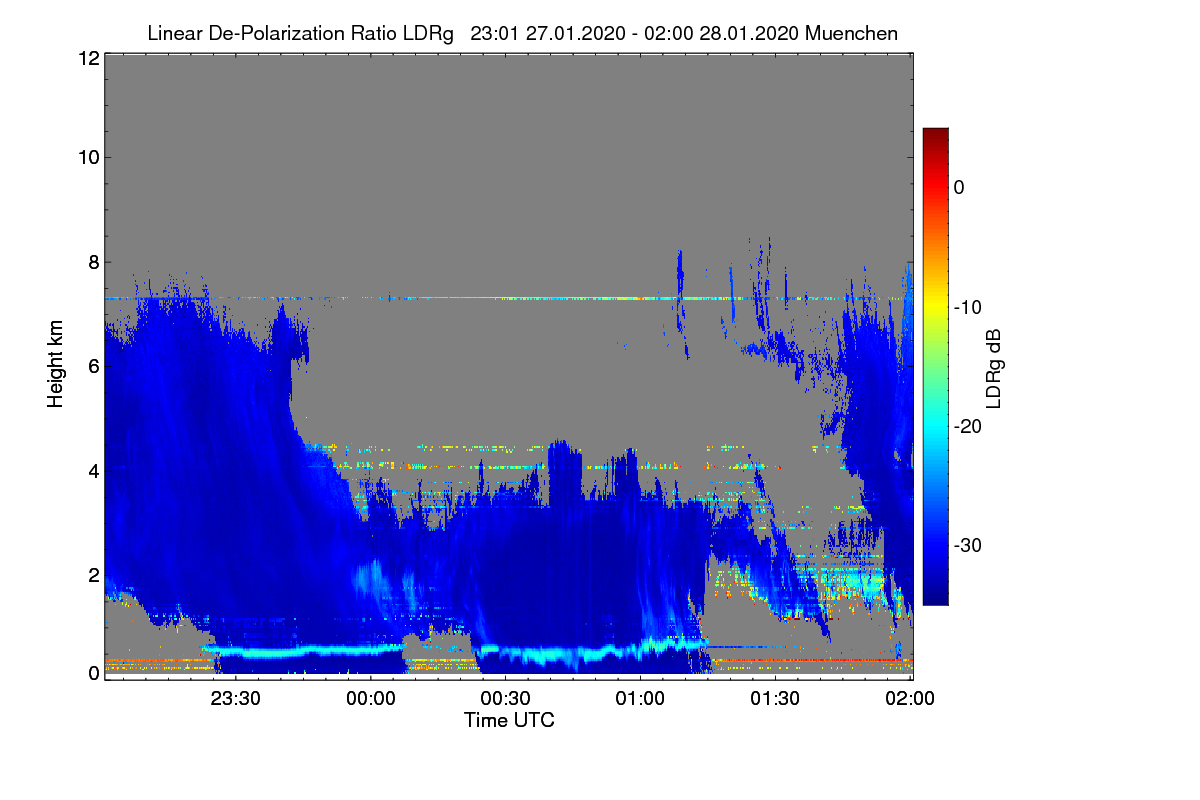Click the '-30' colorbar tick label
The height and width of the screenshot is (800, 1200).
tap(969, 545)
